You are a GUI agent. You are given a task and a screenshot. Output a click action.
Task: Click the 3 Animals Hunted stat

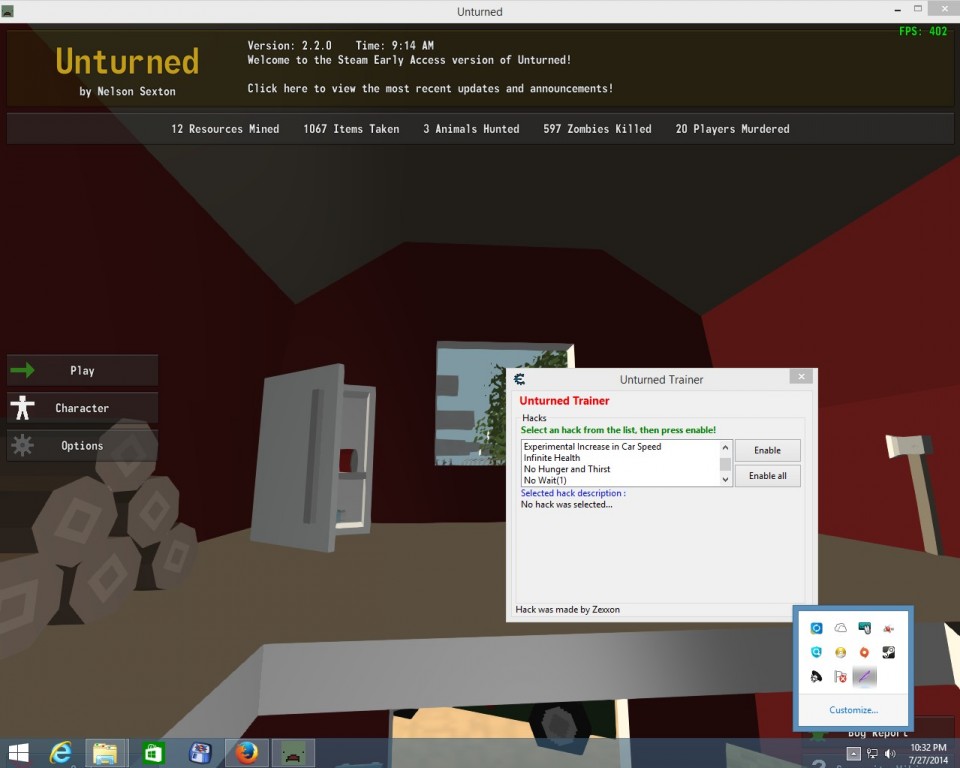pos(471,129)
